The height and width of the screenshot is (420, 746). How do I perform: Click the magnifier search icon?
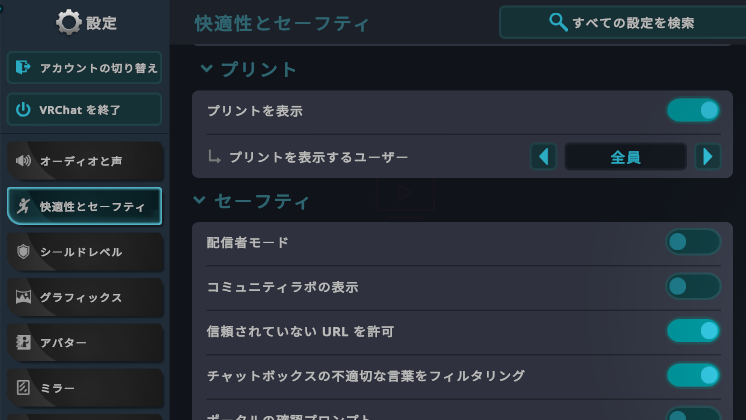tap(558, 22)
